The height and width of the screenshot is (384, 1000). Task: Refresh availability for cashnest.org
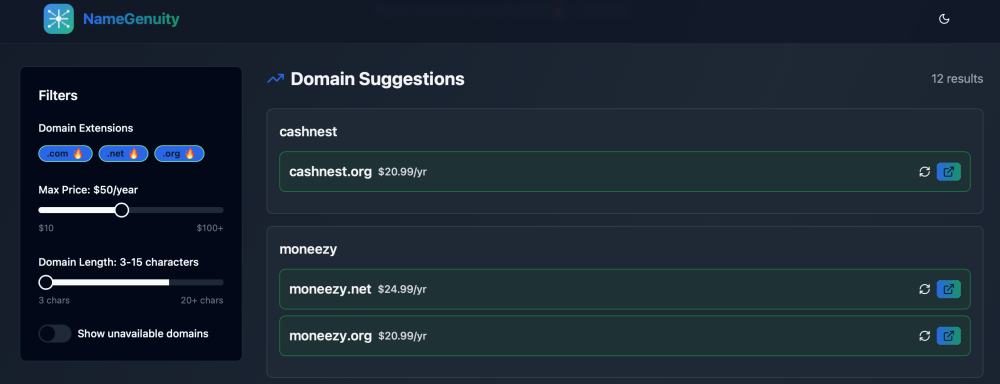pyautogui.click(x=924, y=172)
